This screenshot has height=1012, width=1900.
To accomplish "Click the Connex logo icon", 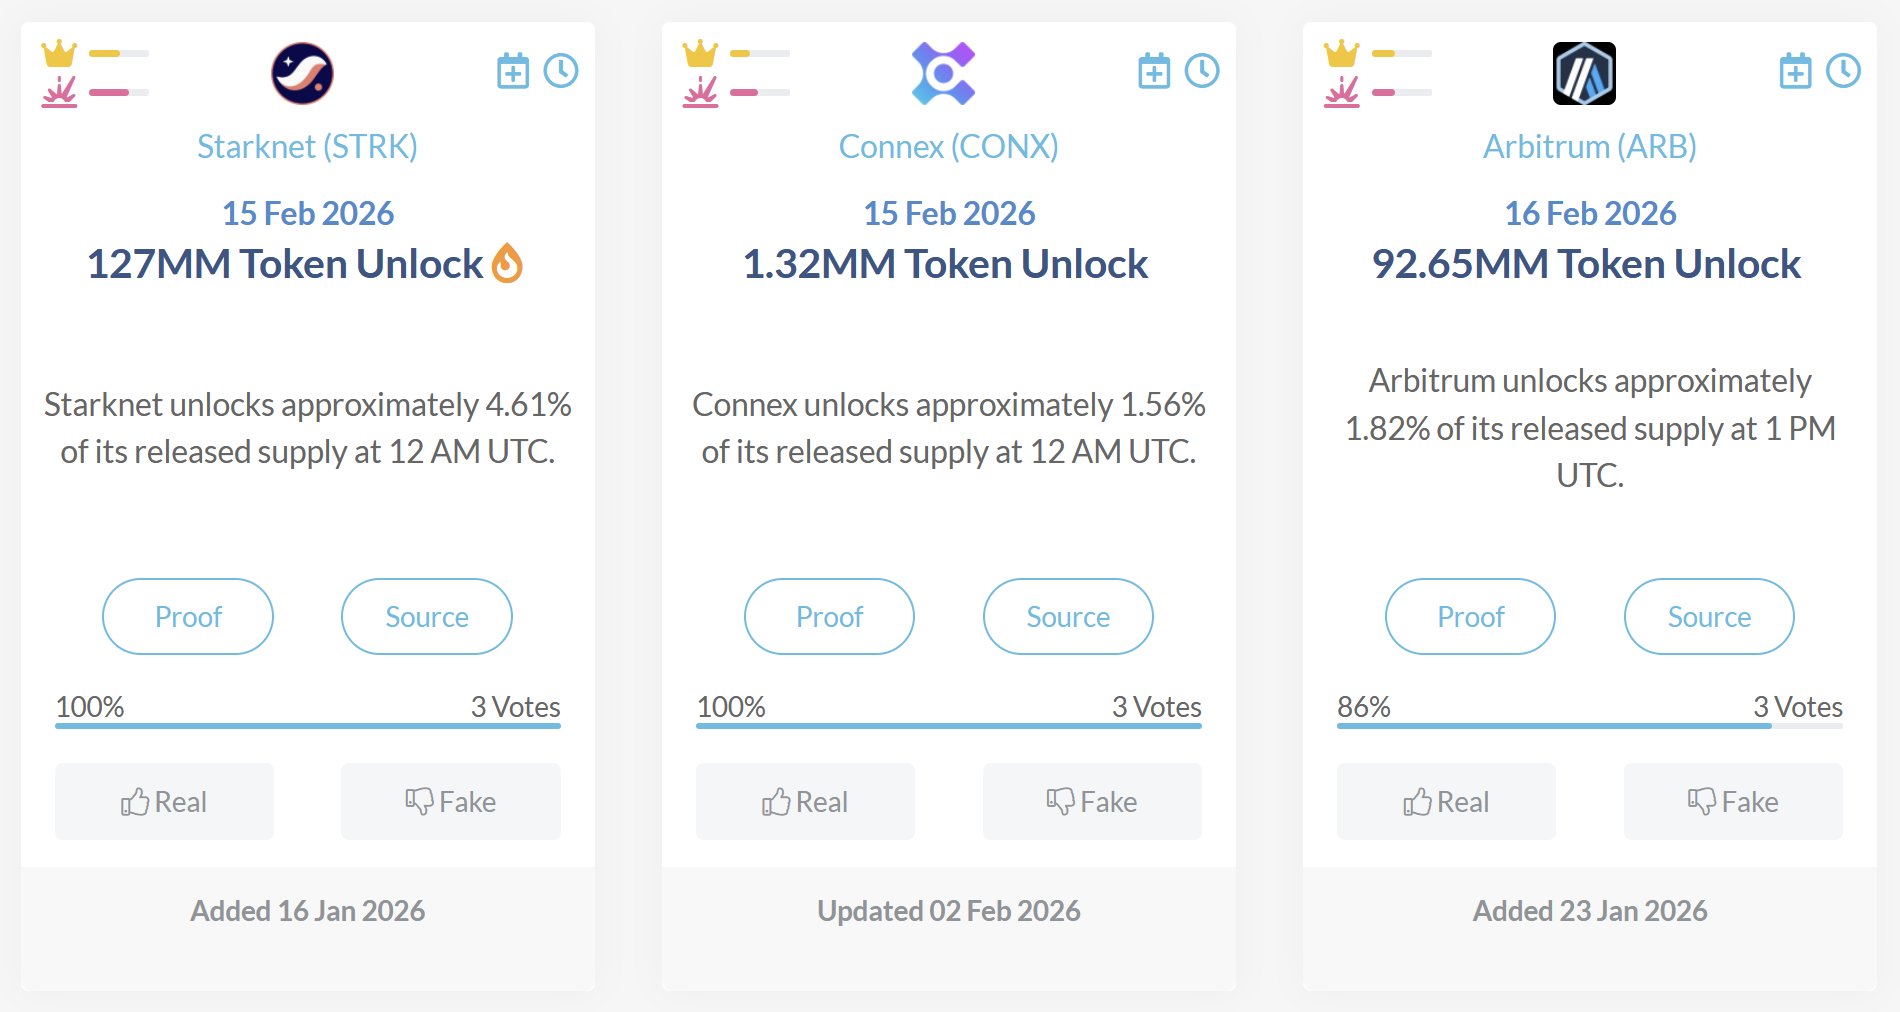I will click(x=943, y=73).
